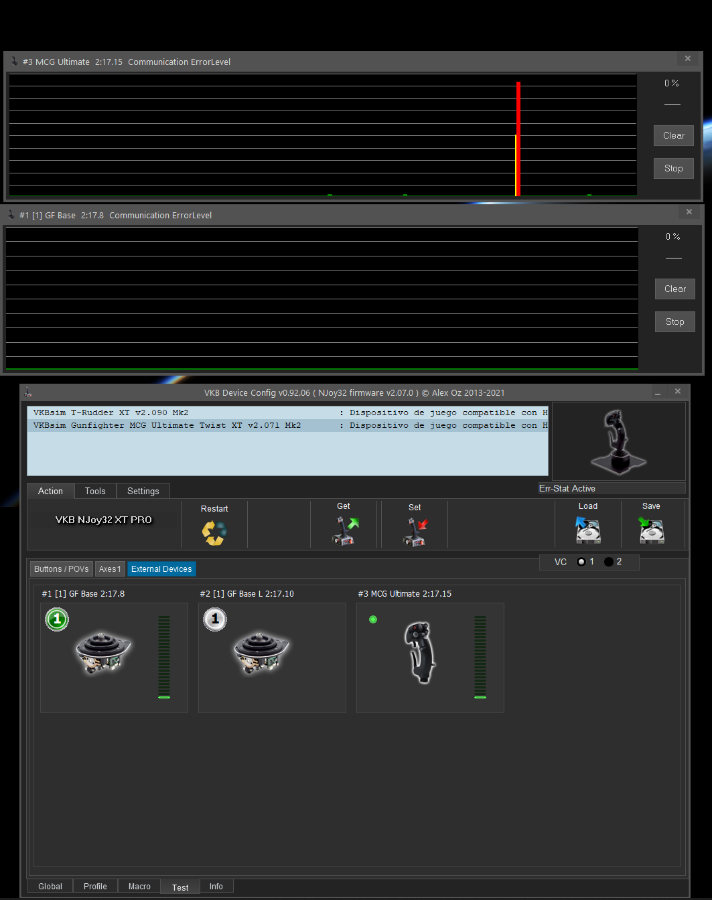The width and height of the screenshot is (712, 900).
Task: Open the Tools tab
Action: (95, 491)
